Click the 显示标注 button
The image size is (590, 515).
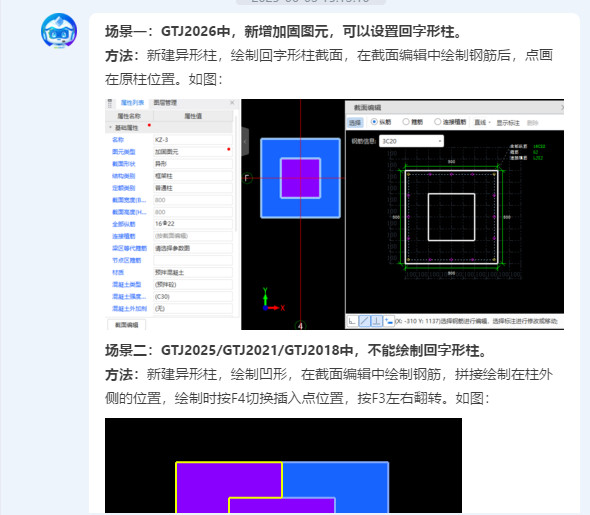[x=508, y=123]
